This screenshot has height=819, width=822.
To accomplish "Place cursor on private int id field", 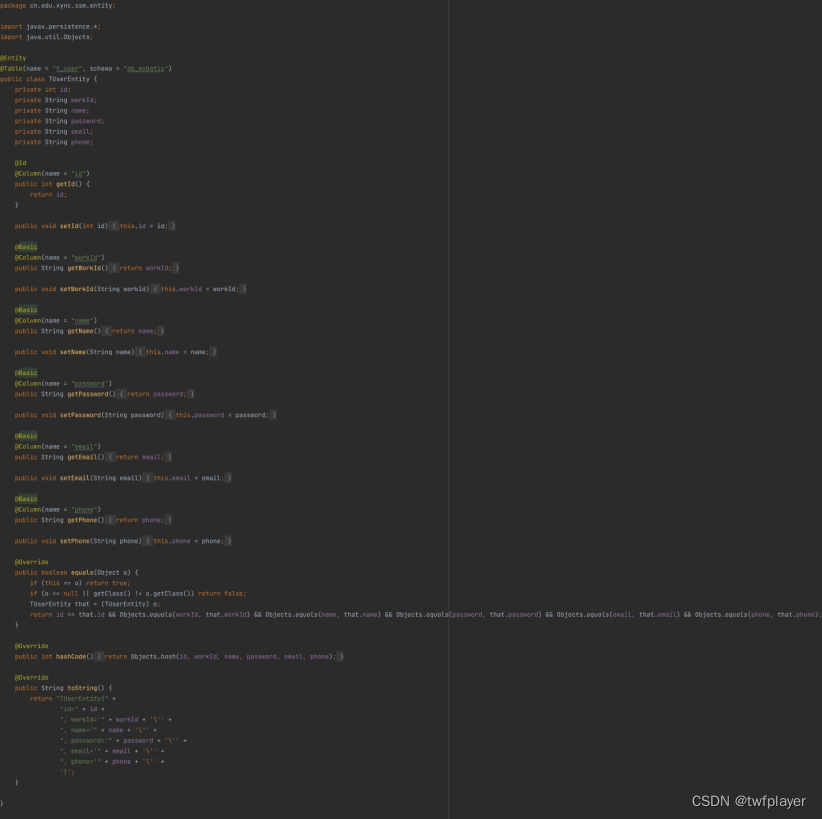I will 42,90.
